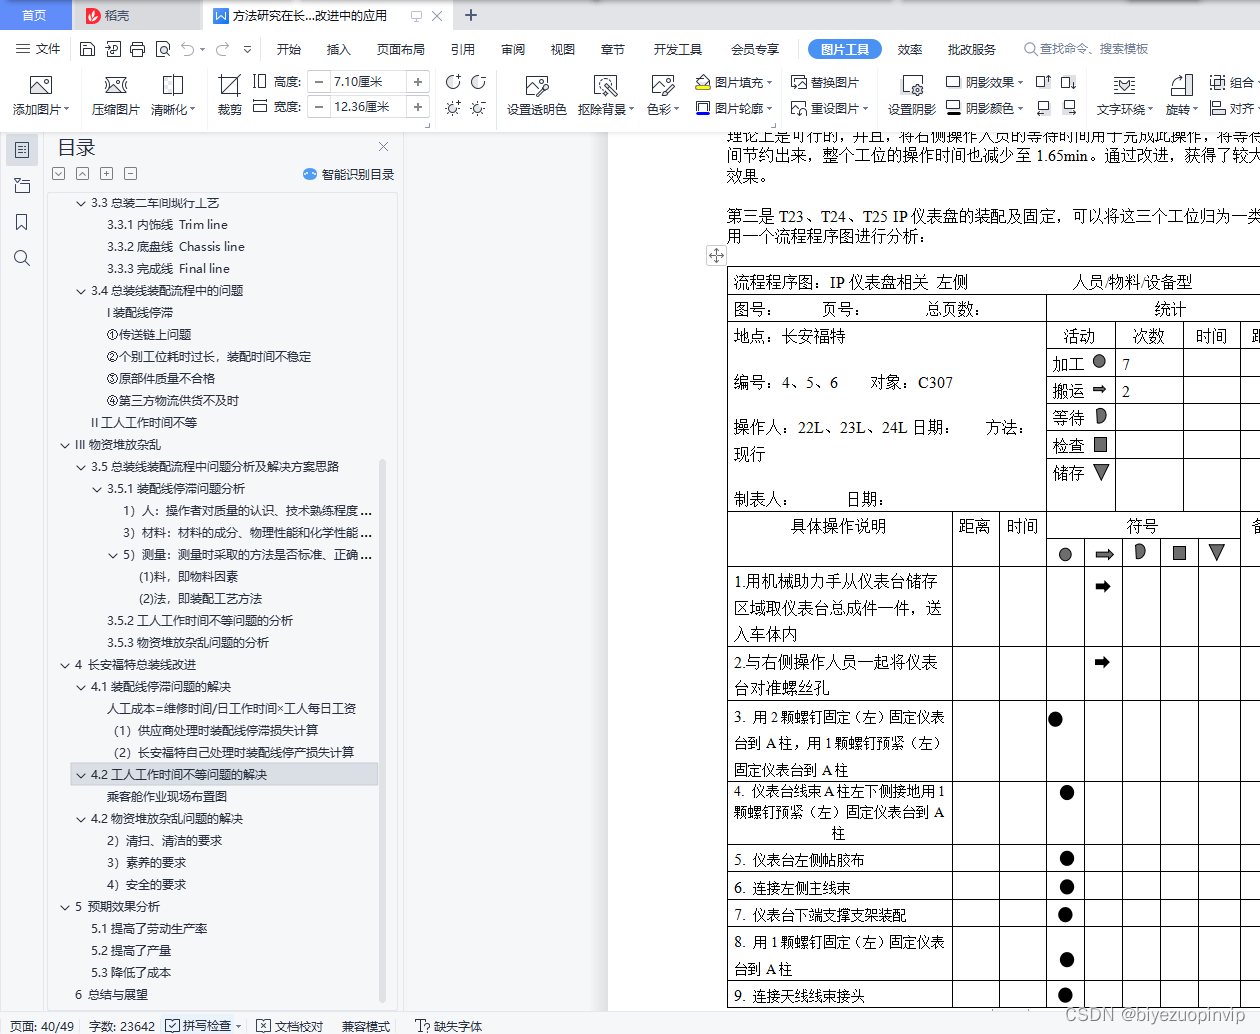Open the 文件 file menu

click(38, 49)
